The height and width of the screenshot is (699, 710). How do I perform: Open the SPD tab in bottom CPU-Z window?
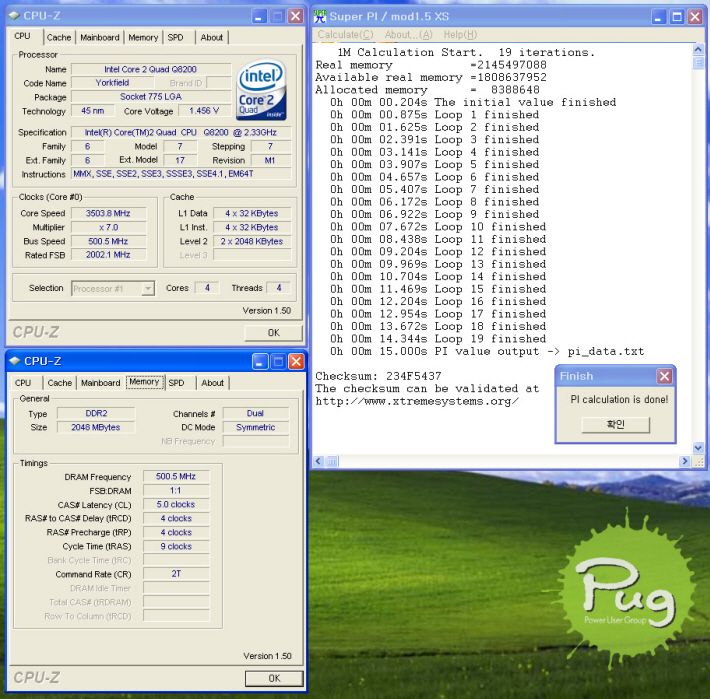pyautogui.click(x=177, y=383)
